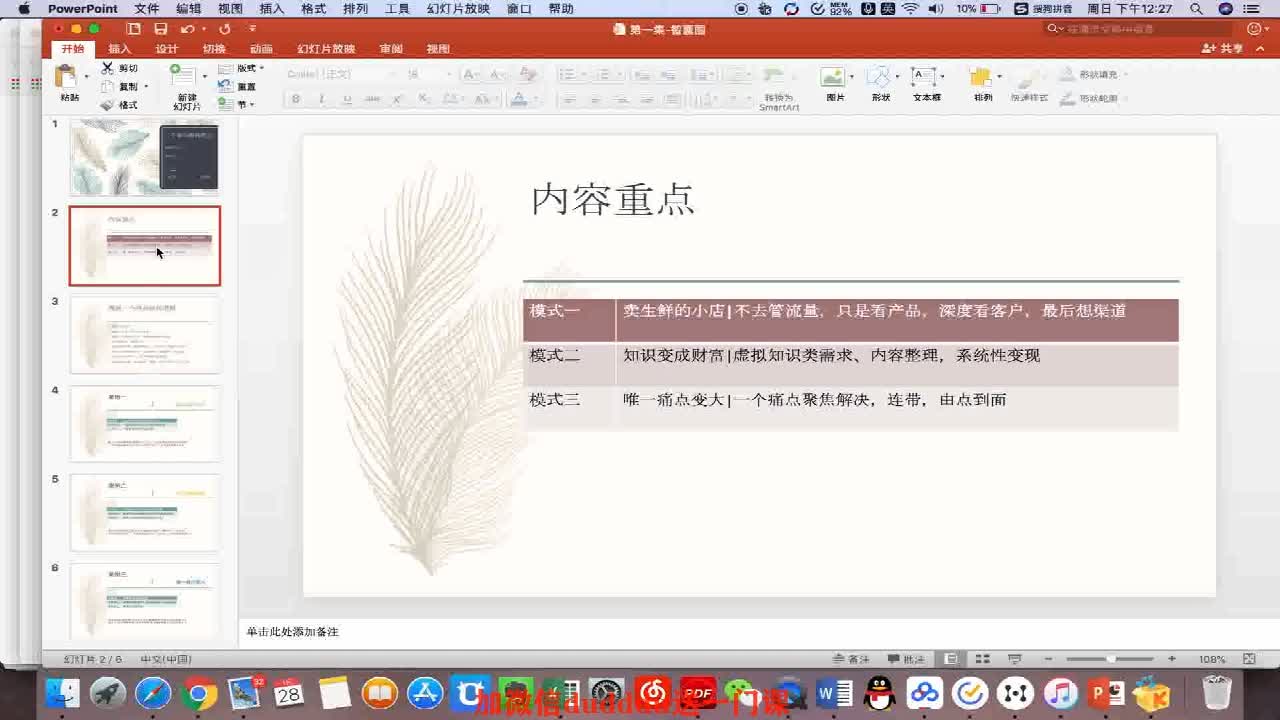Toggle italic formatting
Image resolution: width=1280 pixels, height=720 pixels.
pos(321,97)
